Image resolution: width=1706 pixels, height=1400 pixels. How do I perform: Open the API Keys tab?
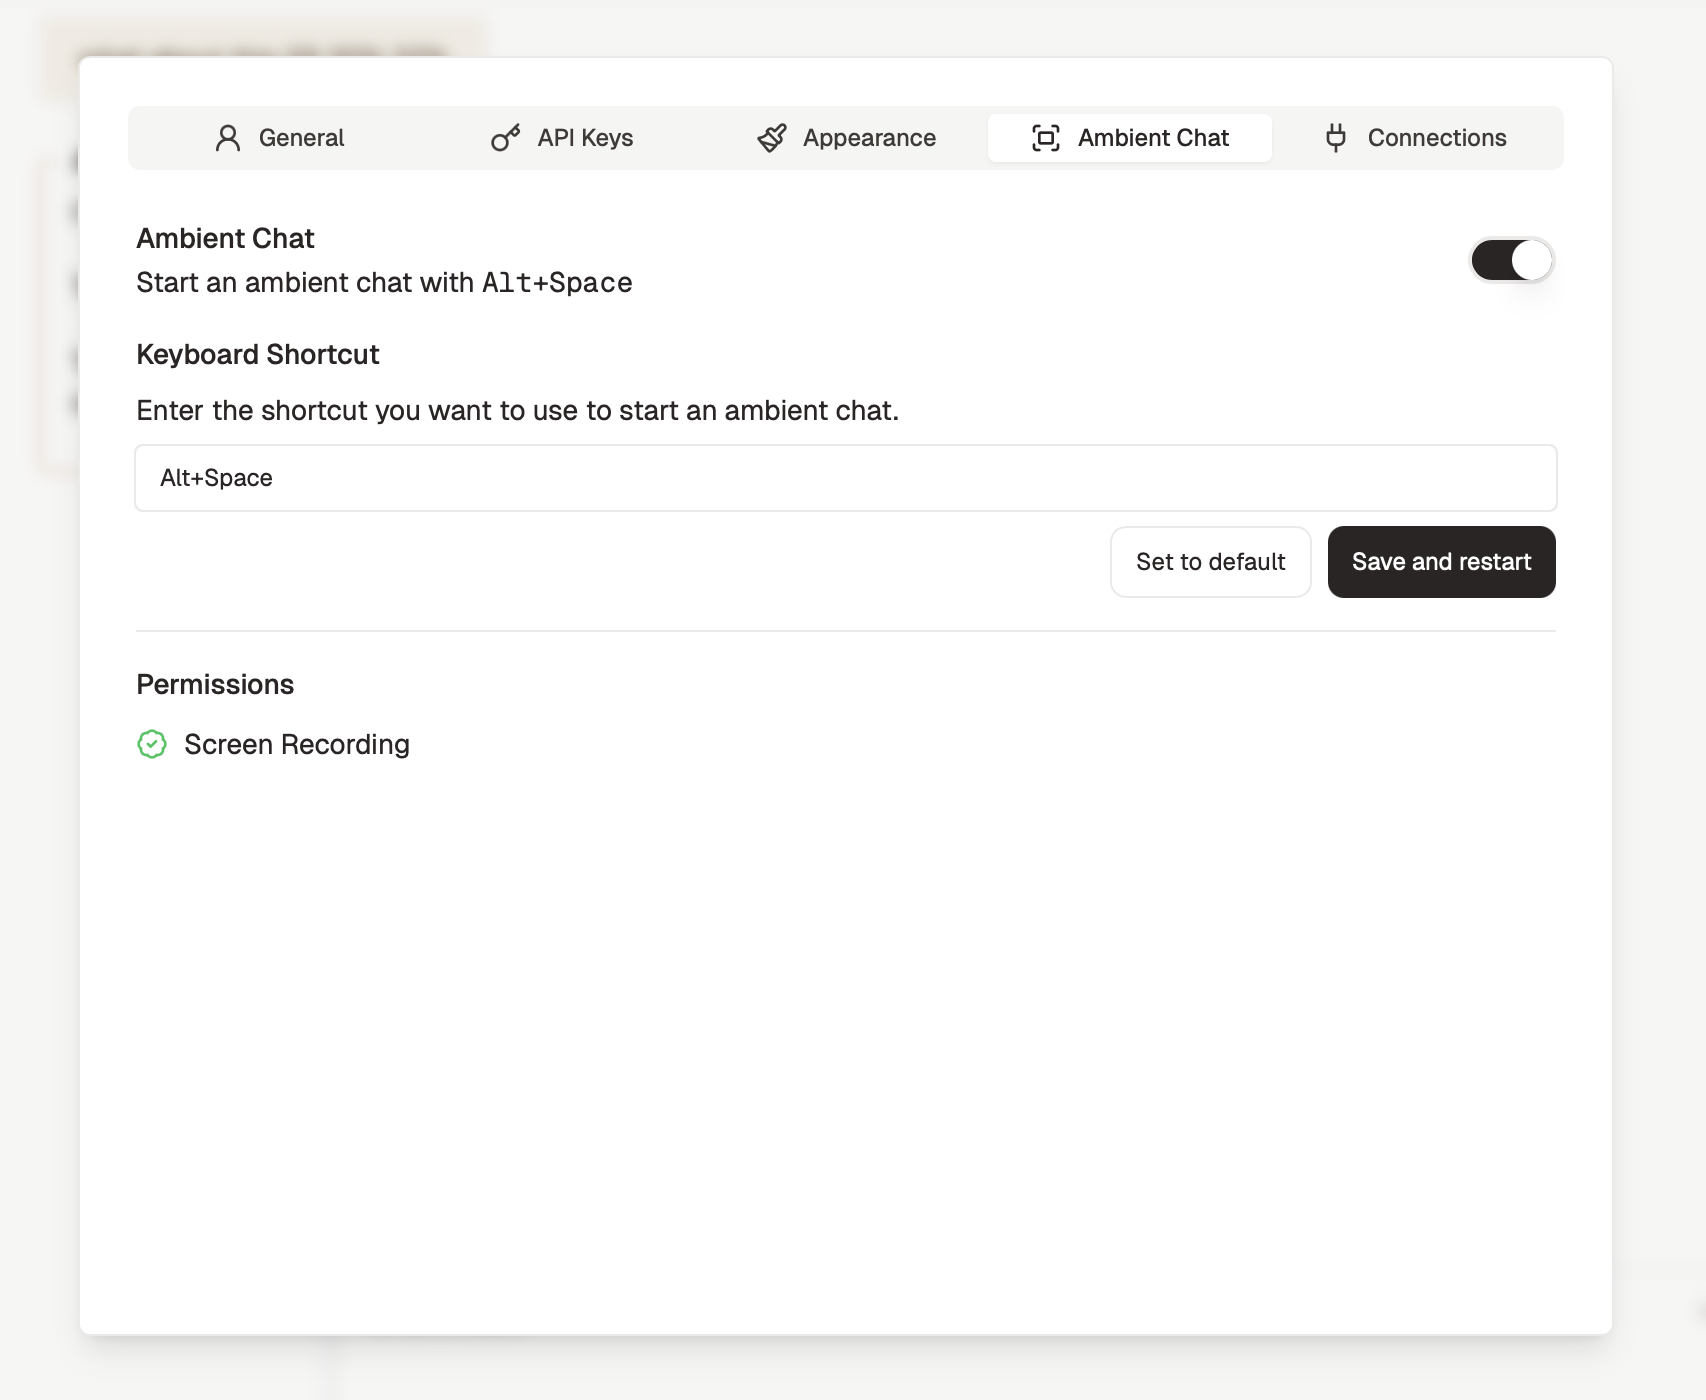[584, 138]
